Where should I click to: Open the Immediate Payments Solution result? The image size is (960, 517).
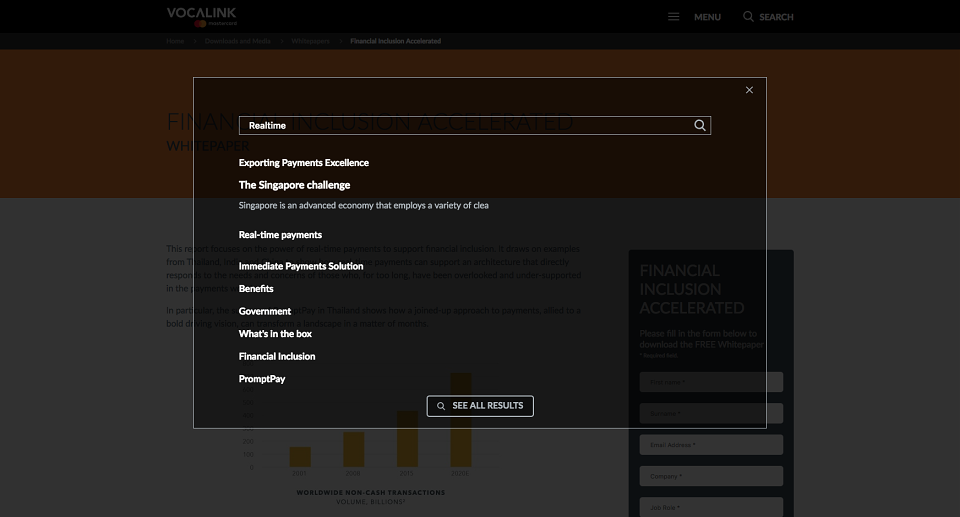click(x=301, y=266)
